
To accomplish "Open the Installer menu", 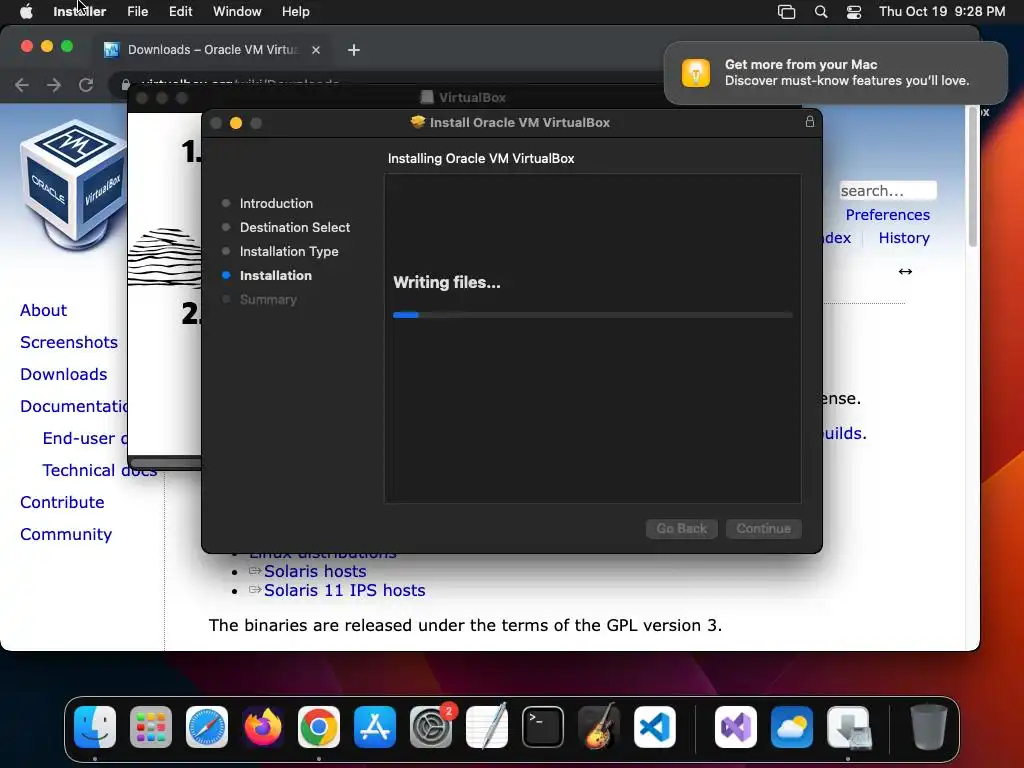I will point(80,12).
